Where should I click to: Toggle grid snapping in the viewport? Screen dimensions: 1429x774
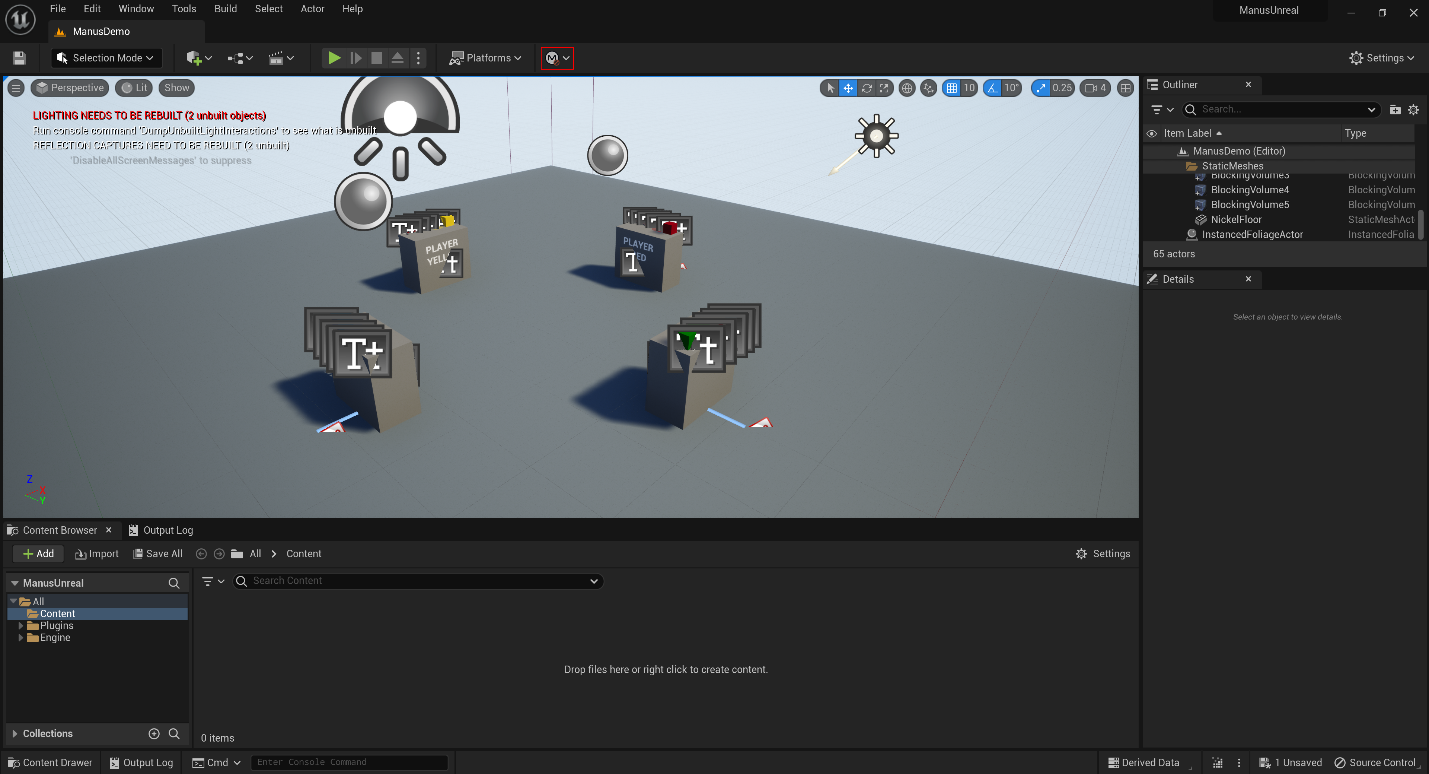point(952,88)
